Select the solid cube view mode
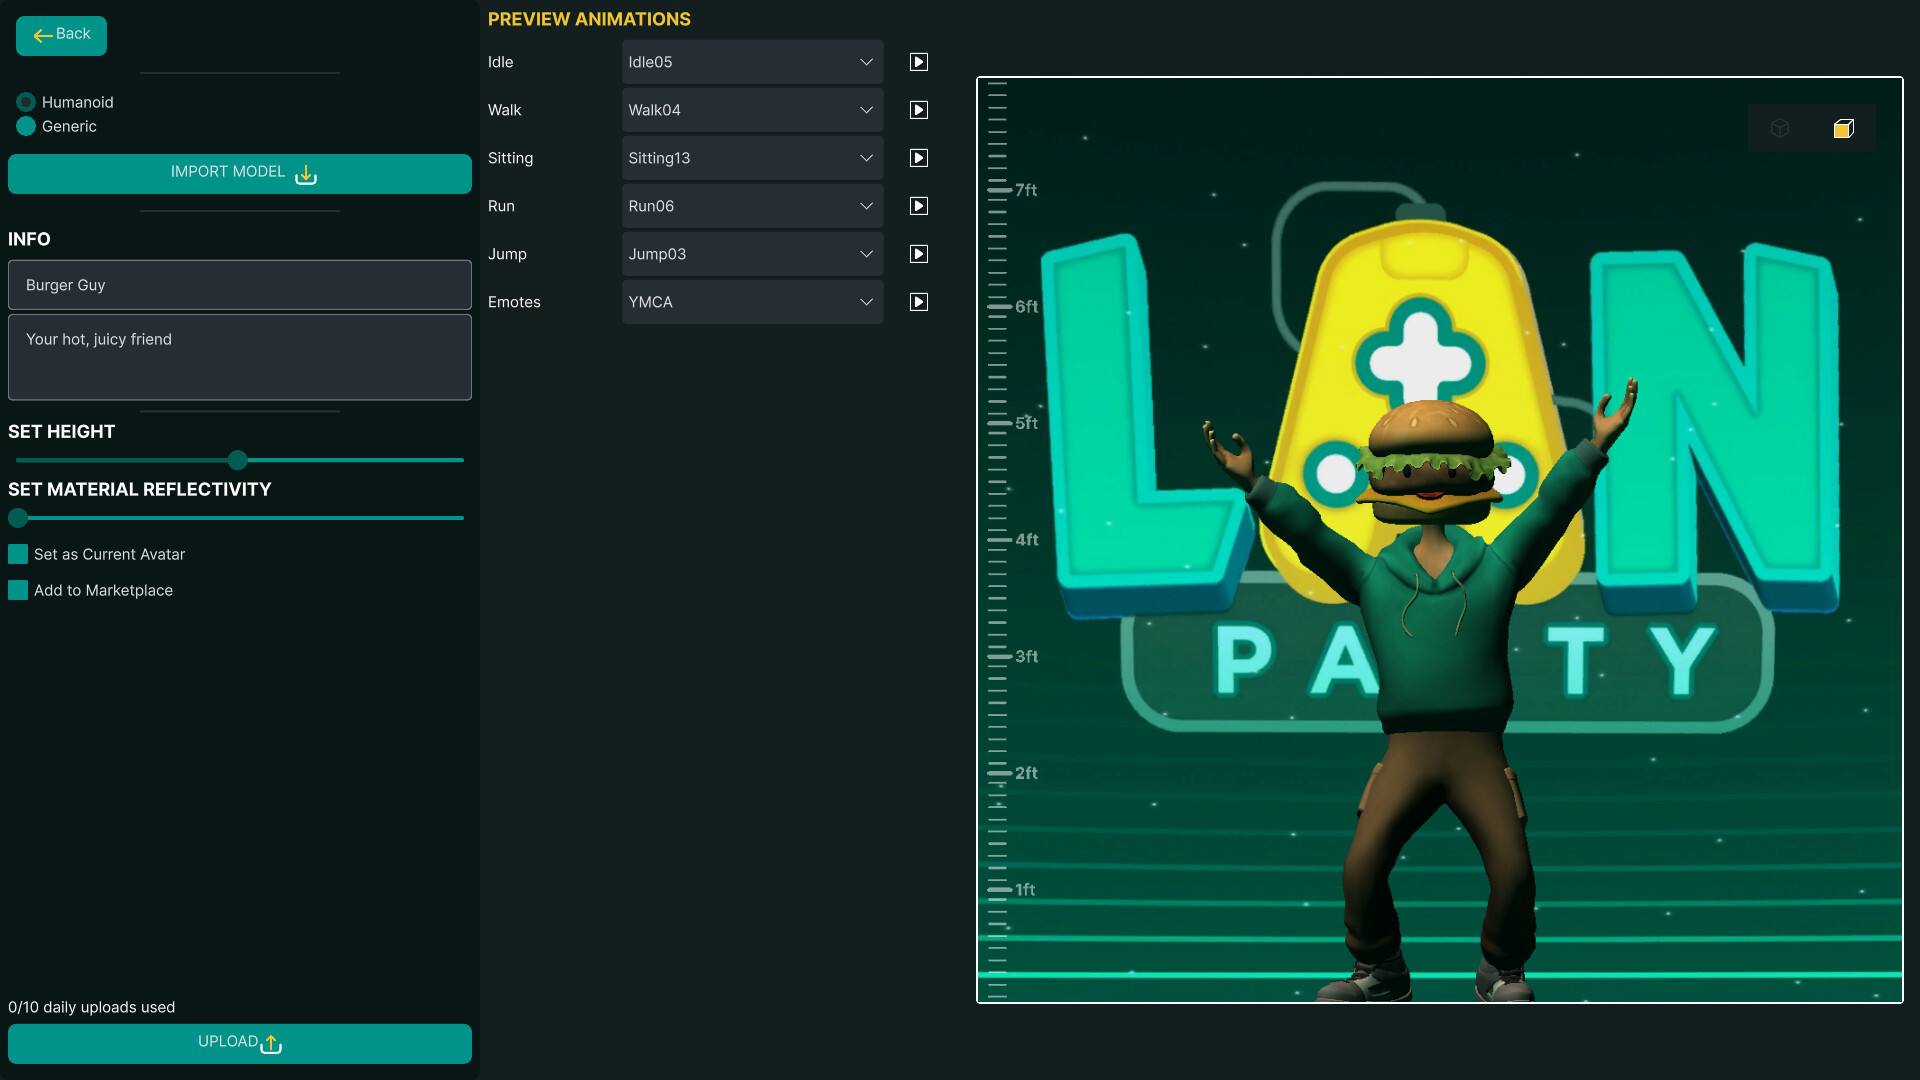Viewport: 1920px width, 1080px height. click(x=1843, y=128)
